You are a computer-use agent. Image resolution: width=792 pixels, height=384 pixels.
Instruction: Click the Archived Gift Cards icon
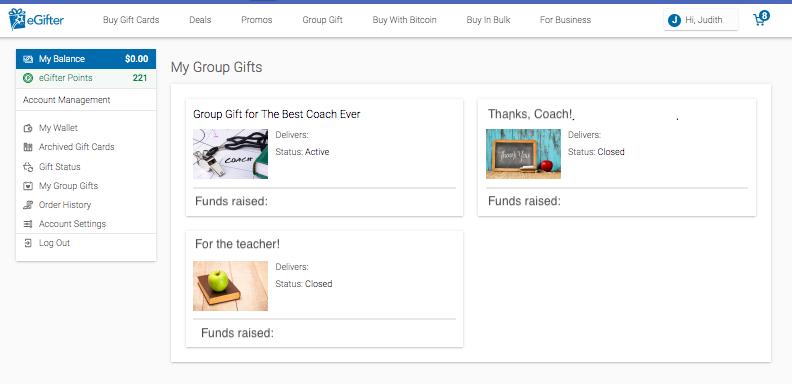(28, 147)
